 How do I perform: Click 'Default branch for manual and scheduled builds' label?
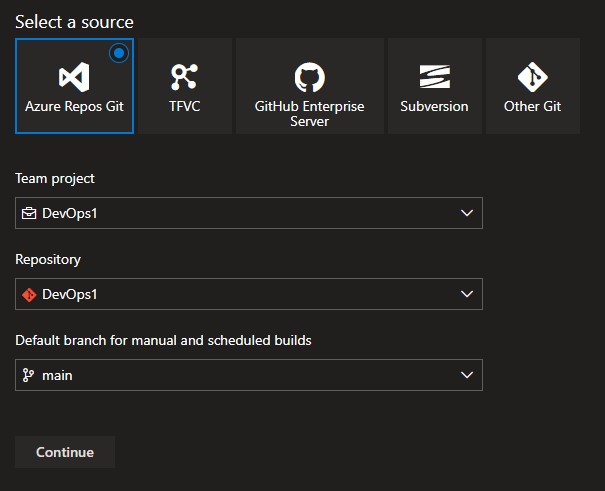163,341
